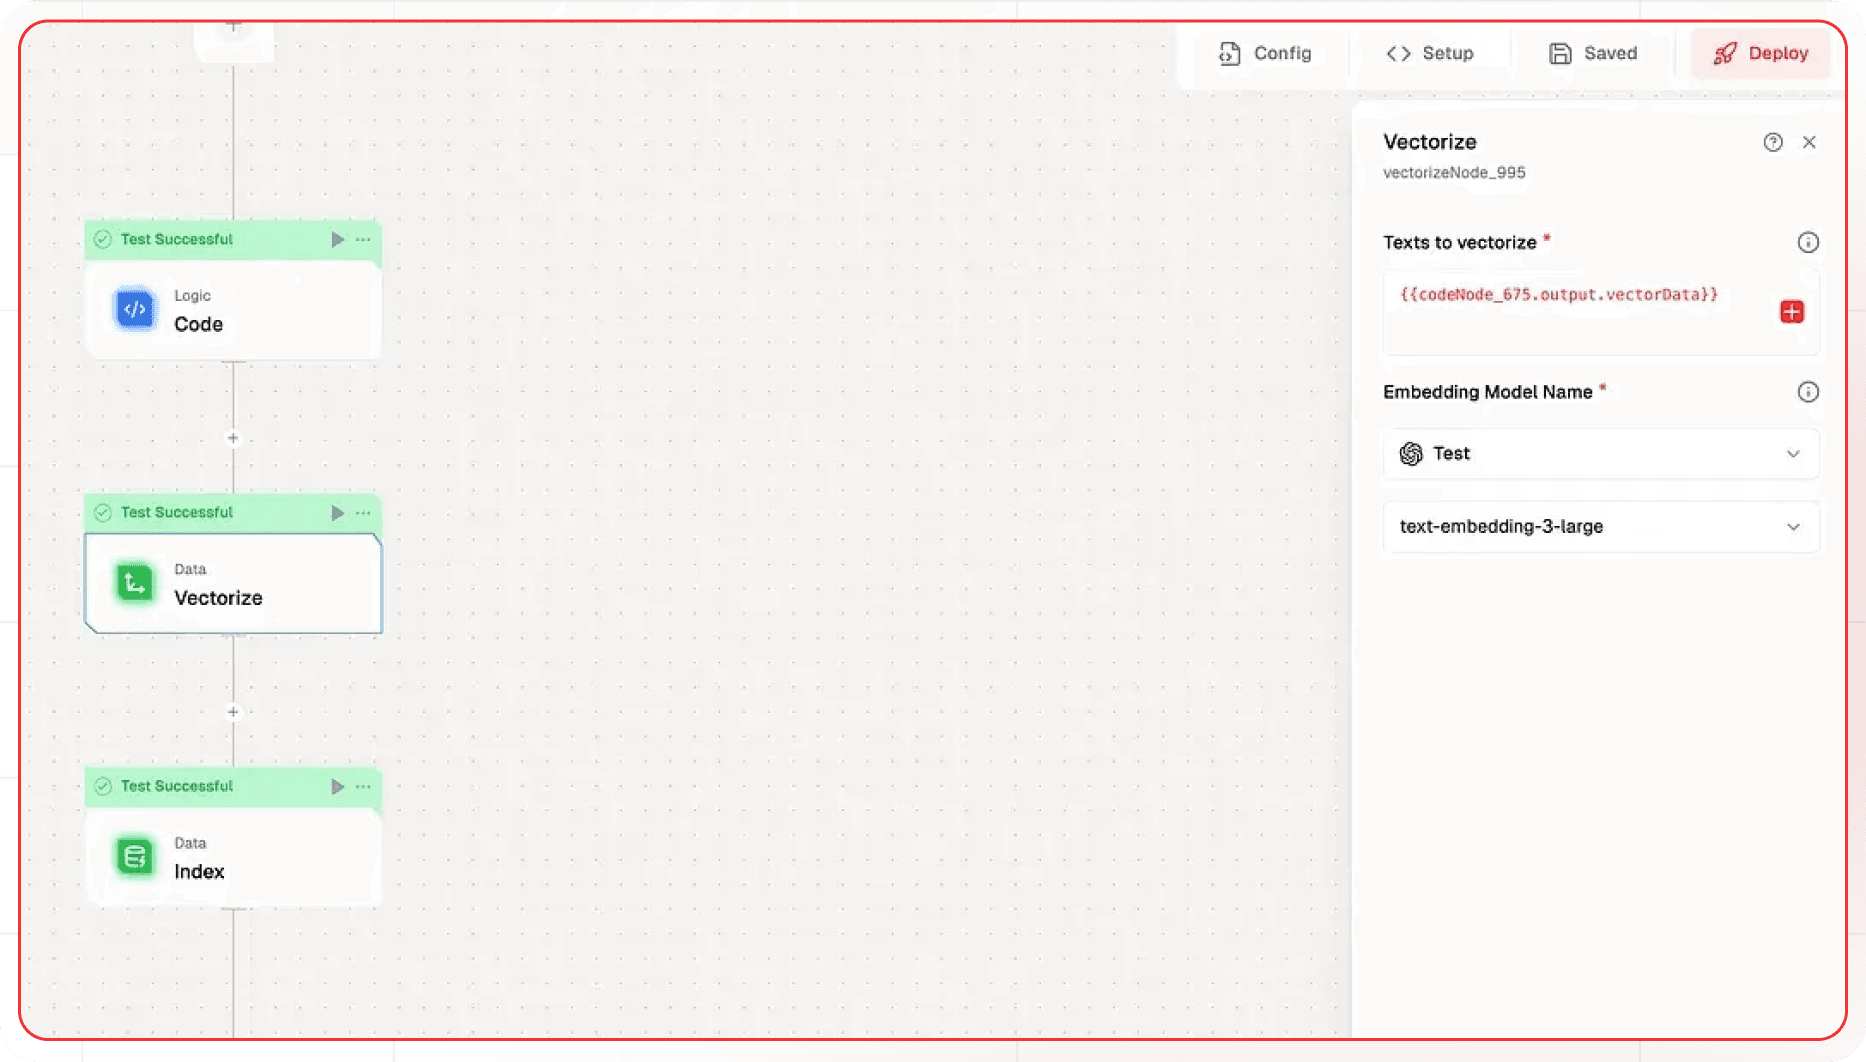Viewport: 1866px width, 1062px height.
Task: Click the Saved button
Action: click(1593, 53)
